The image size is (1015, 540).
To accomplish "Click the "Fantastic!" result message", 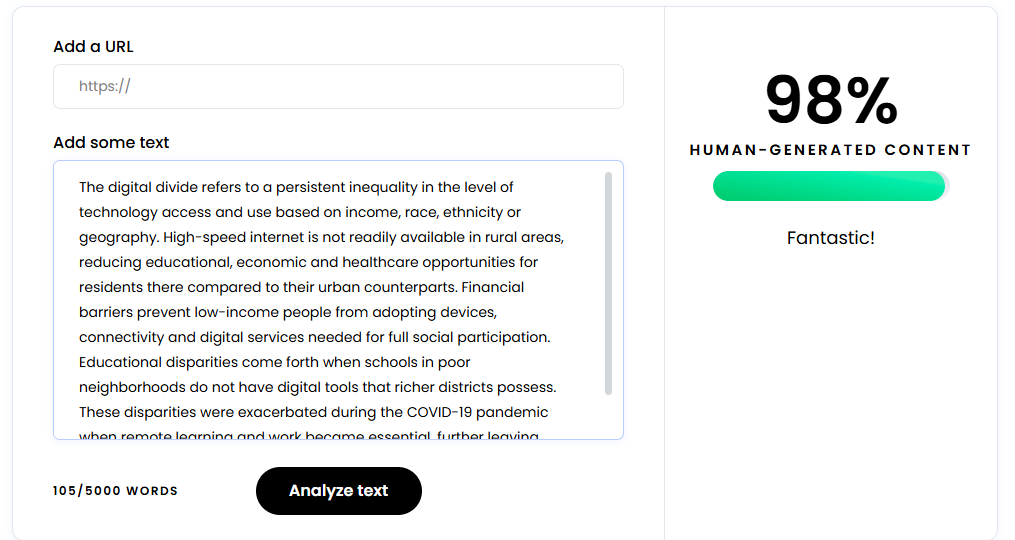I will tap(830, 238).
